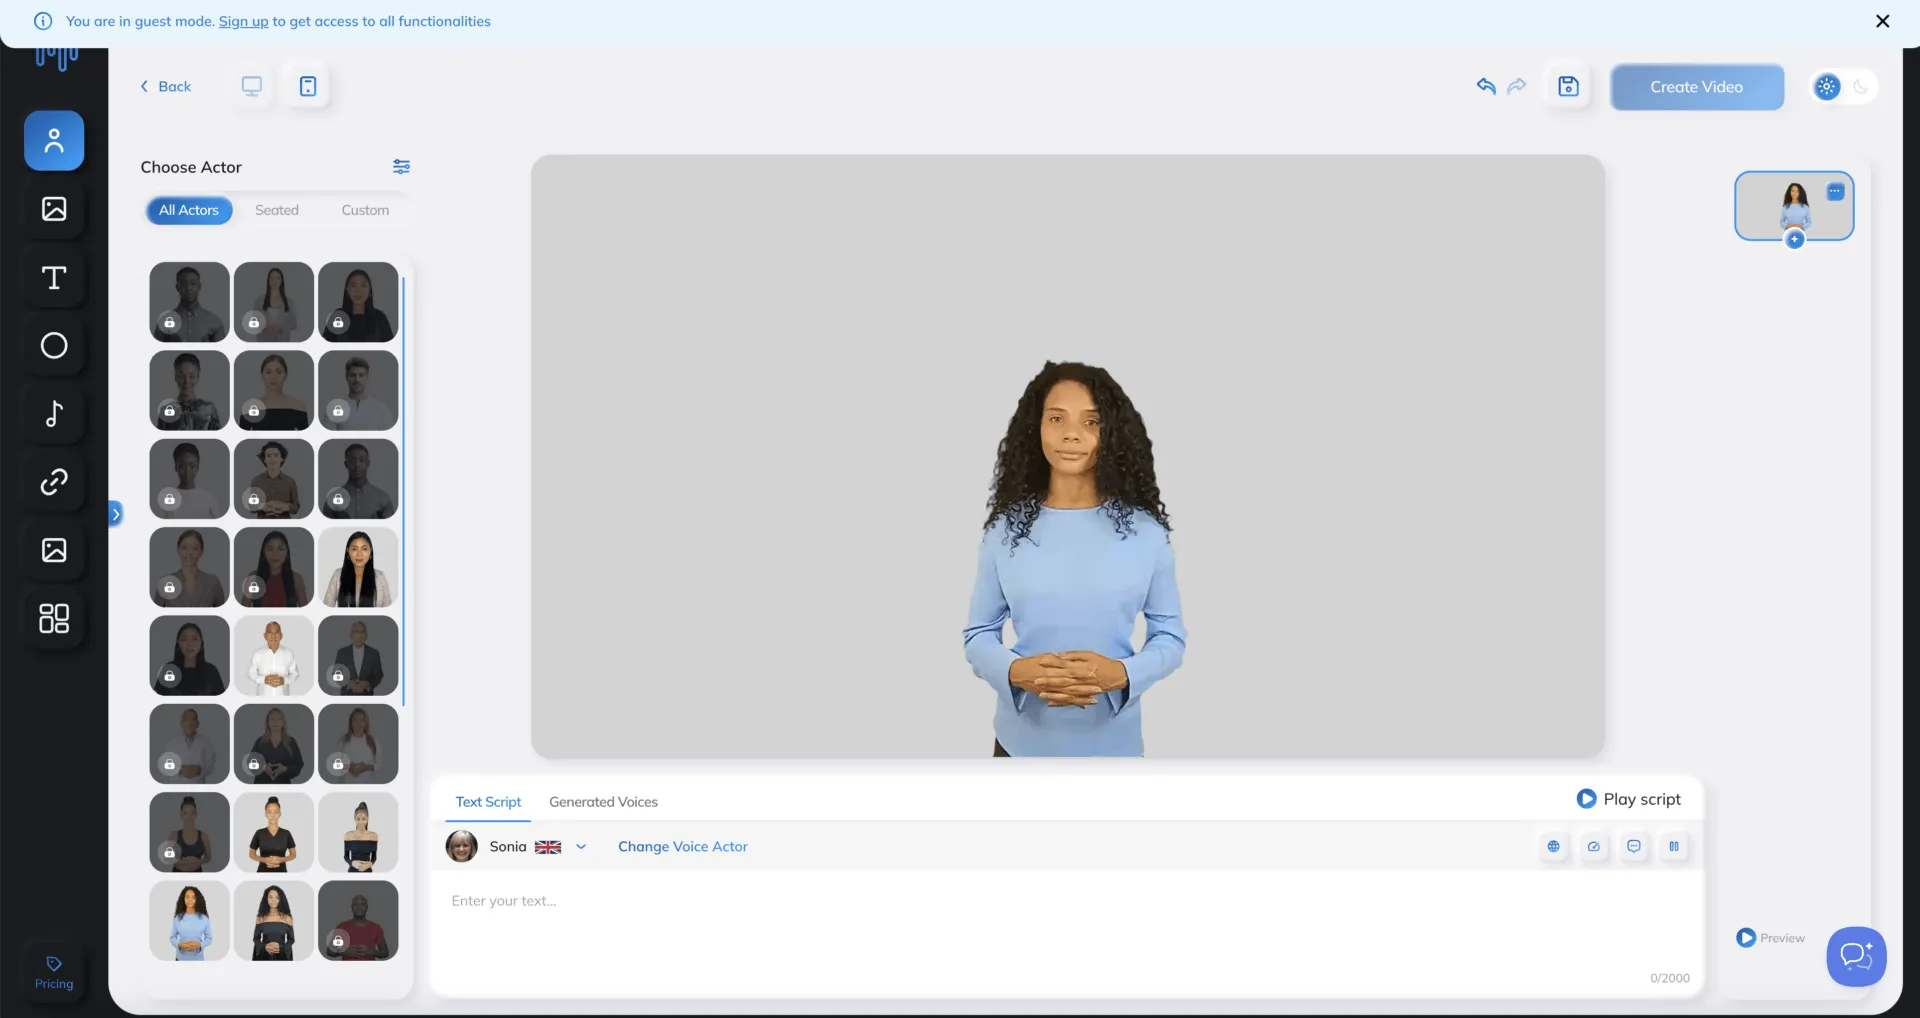Click the Create Video button
Image resolution: width=1920 pixels, height=1018 pixels.
click(x=1697, y=87)
